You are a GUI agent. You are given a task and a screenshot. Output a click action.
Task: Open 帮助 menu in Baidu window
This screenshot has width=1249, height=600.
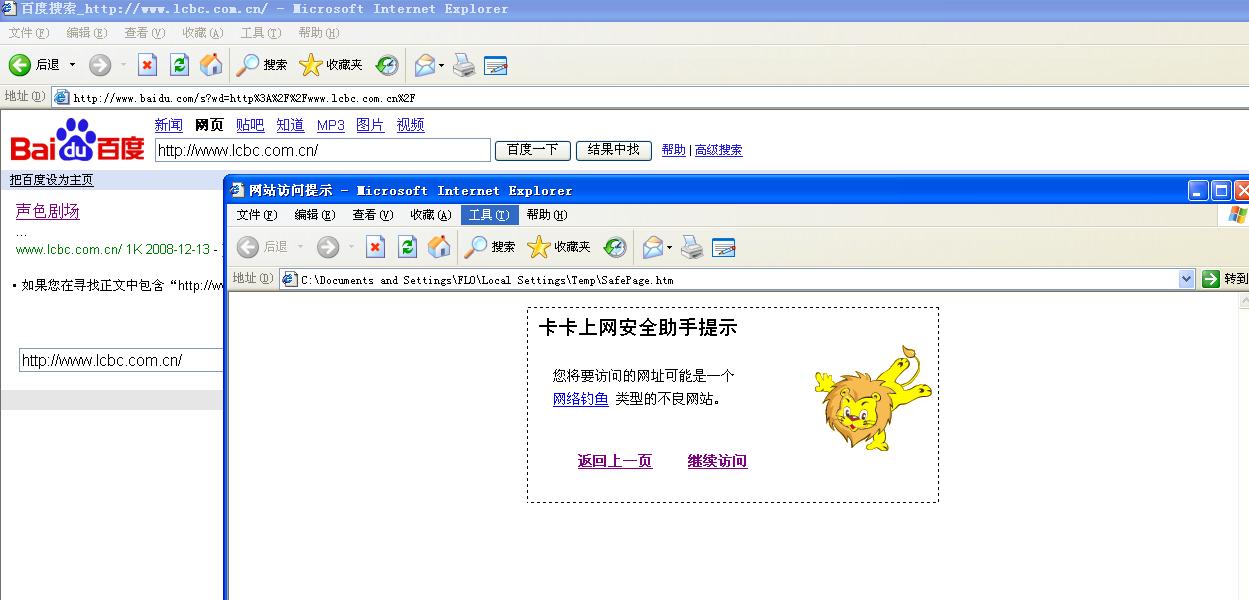tap(318, 33)
